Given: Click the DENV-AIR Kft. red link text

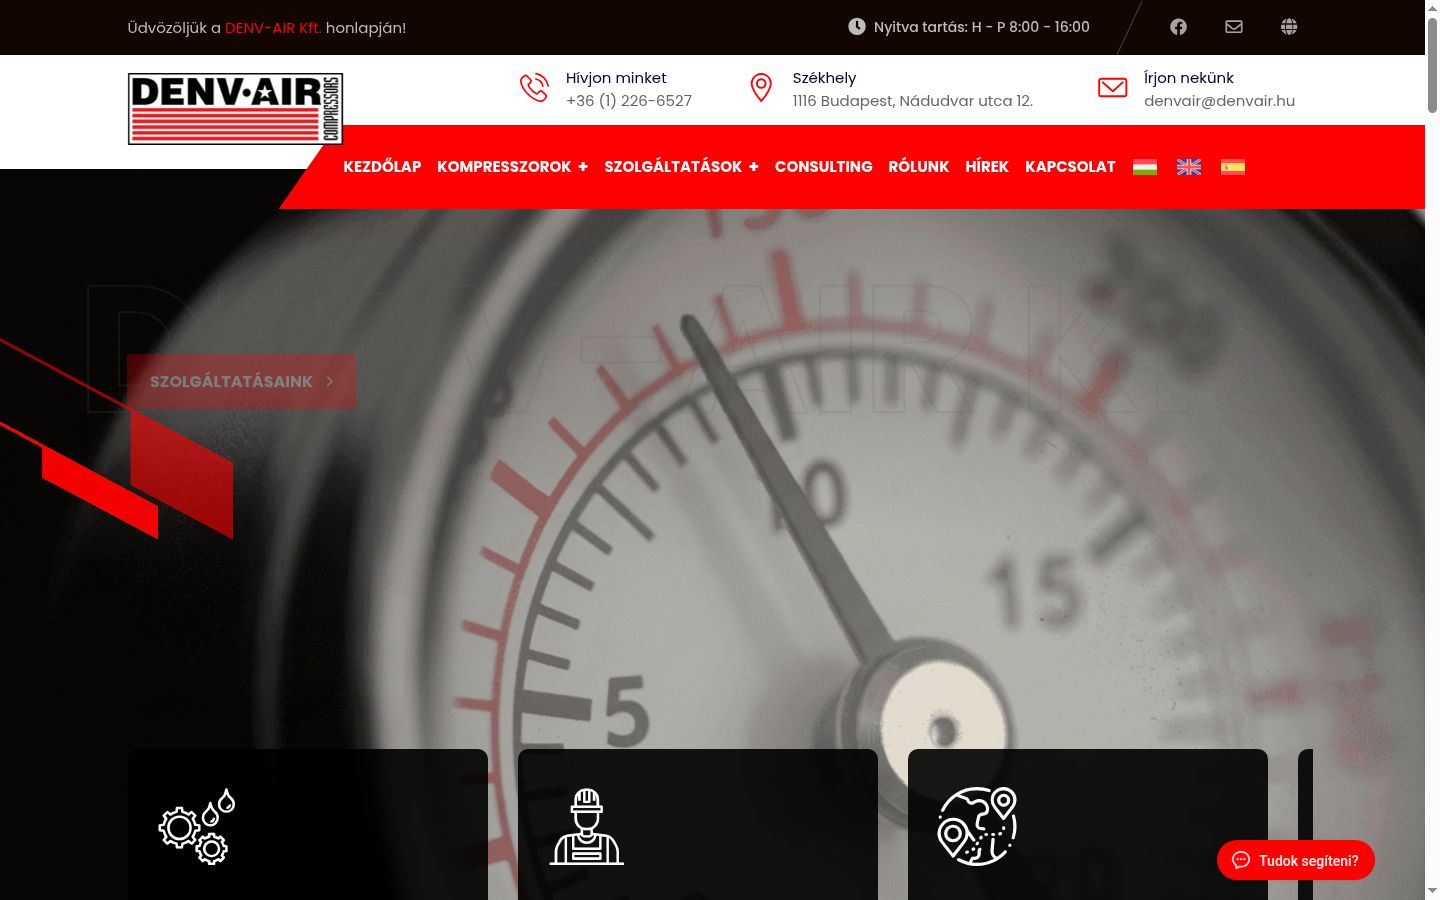Looking at the screenshot, I should tap(273, 28).
